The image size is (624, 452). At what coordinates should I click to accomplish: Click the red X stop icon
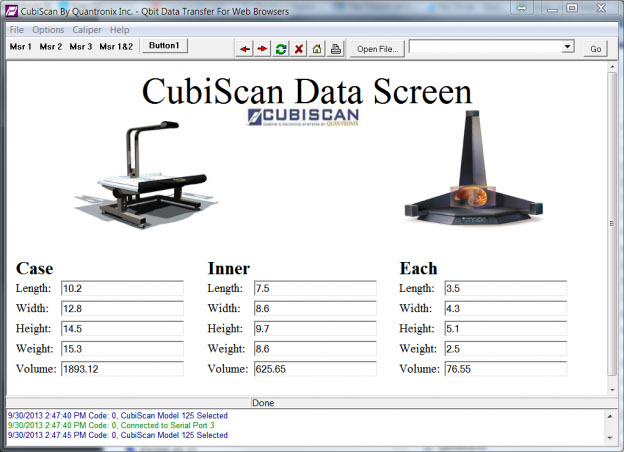coord(299,48)
